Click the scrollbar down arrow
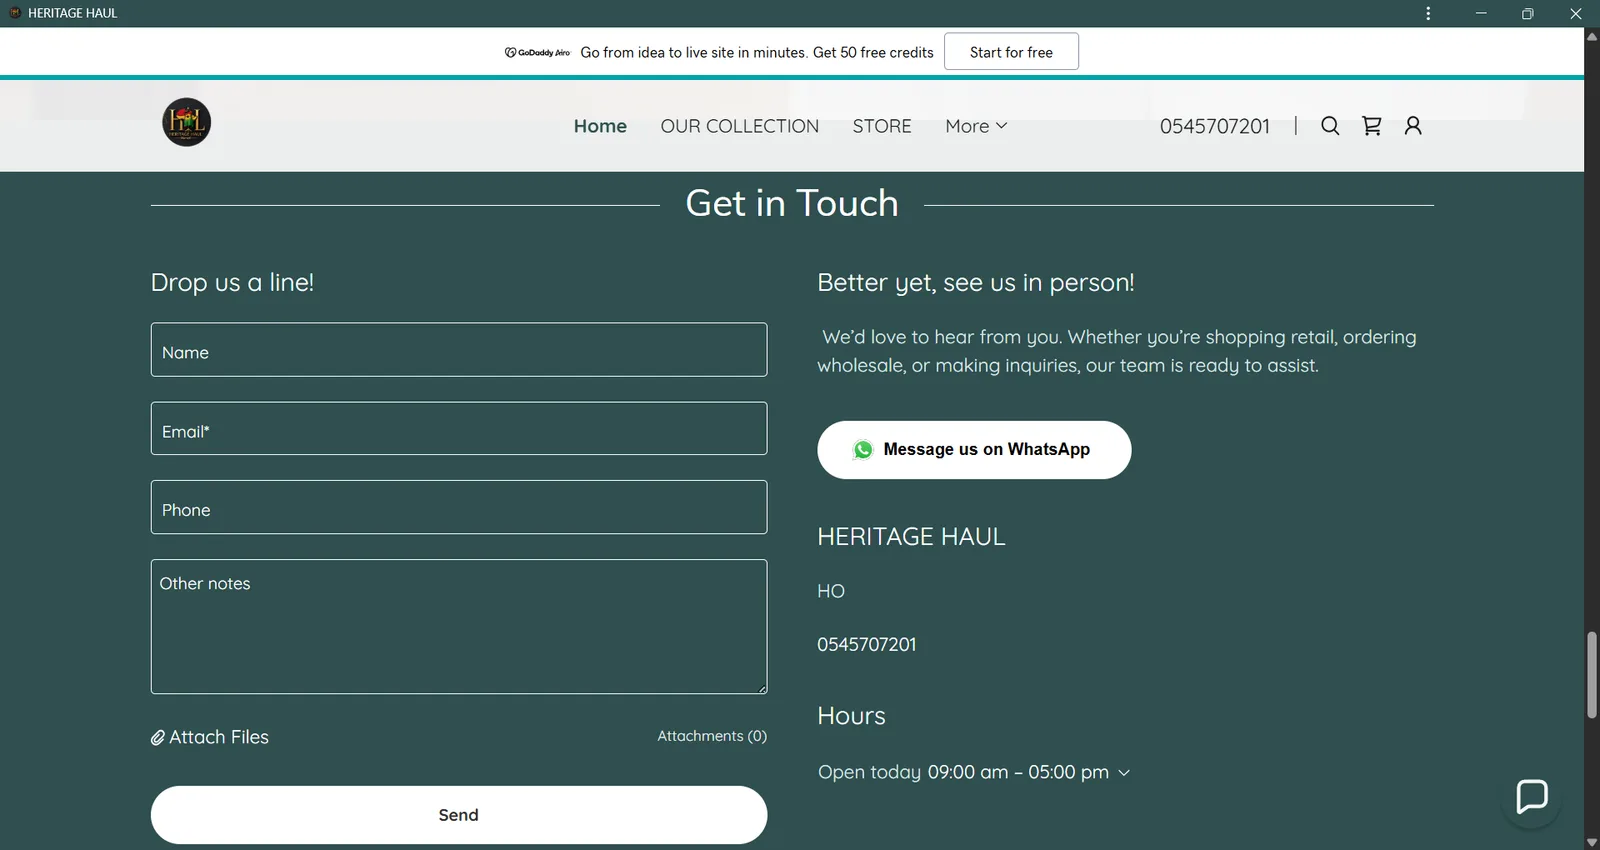This screenshot has width=1600, height=850. click(1592, 842)
